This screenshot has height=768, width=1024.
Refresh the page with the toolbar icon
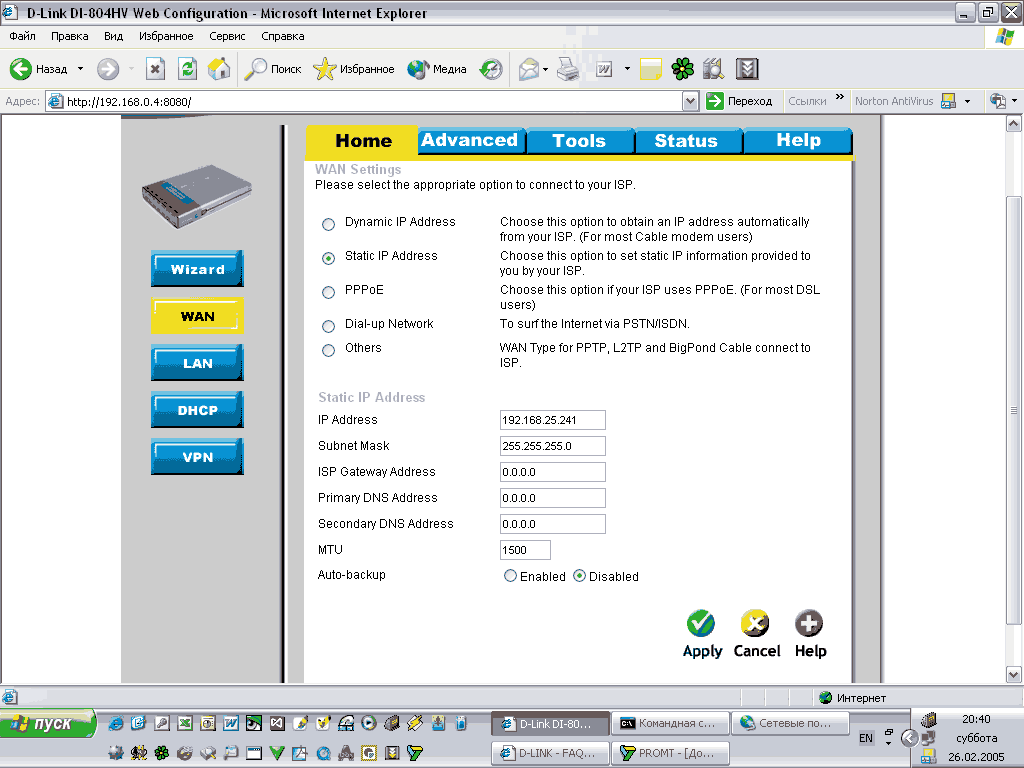point(187,69)
